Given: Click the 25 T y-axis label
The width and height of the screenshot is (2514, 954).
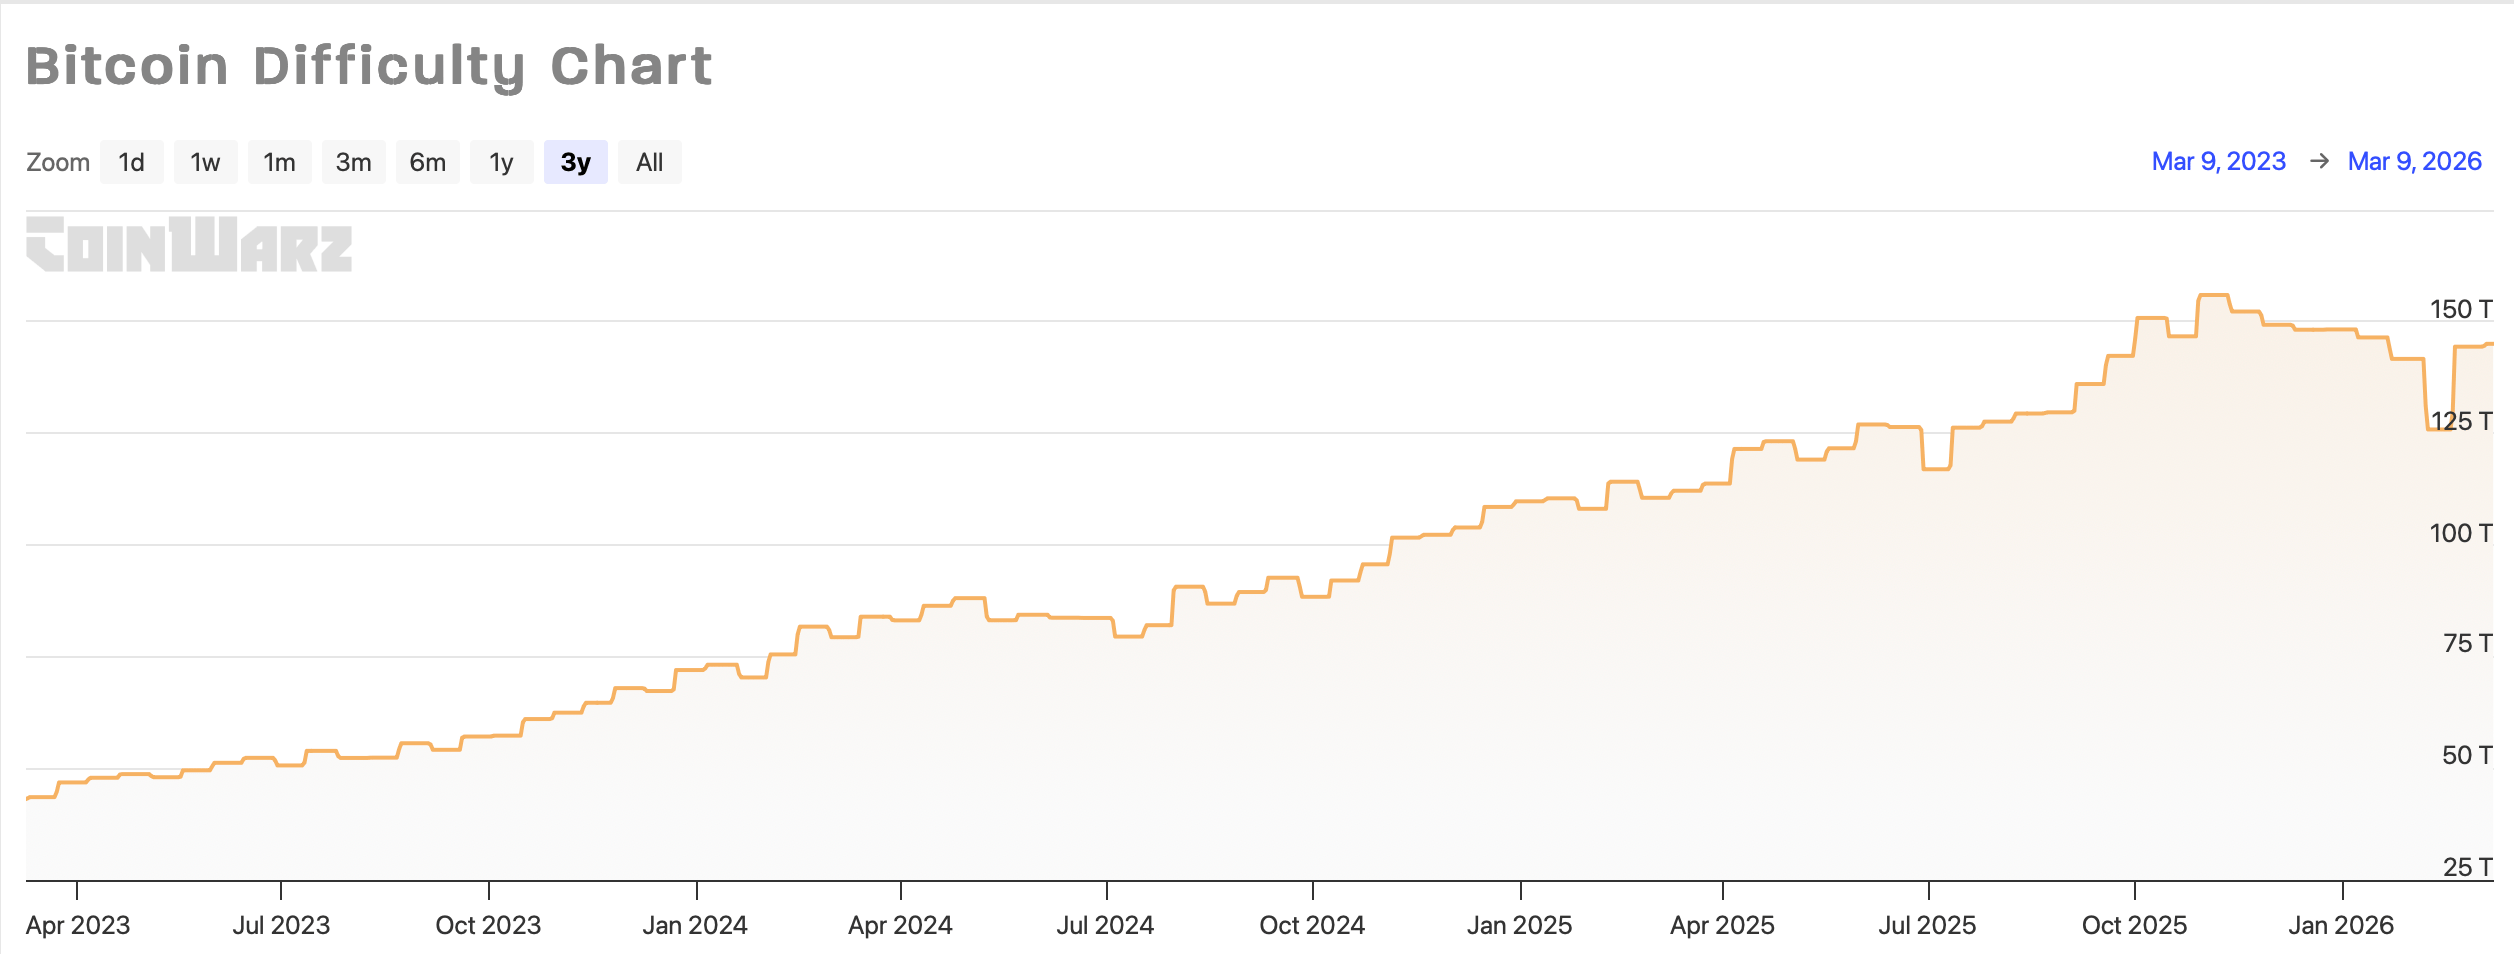Looking at the screenshot, I should point(2466,867).
